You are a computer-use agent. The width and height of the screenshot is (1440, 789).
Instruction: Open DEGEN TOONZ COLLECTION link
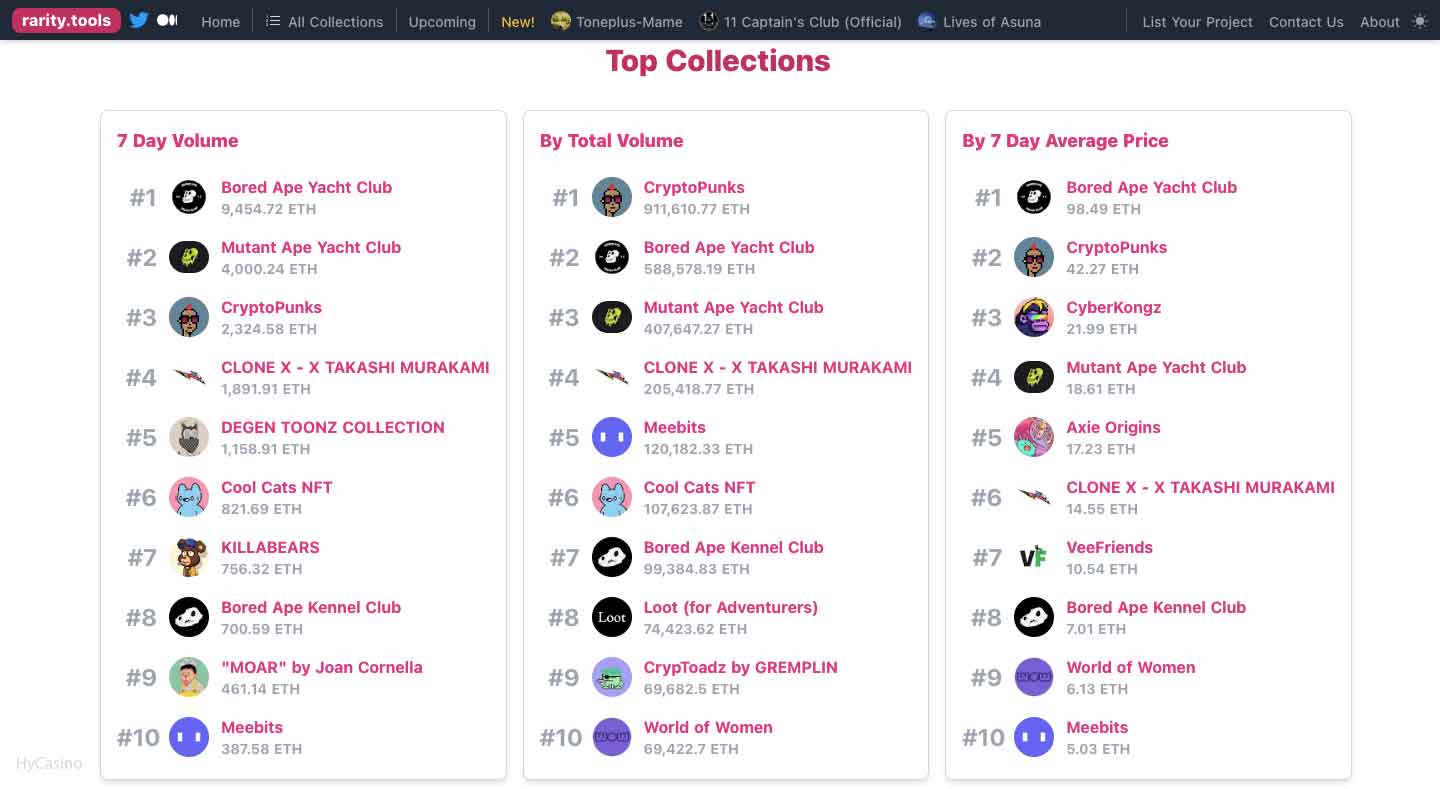tap(333, 427)
